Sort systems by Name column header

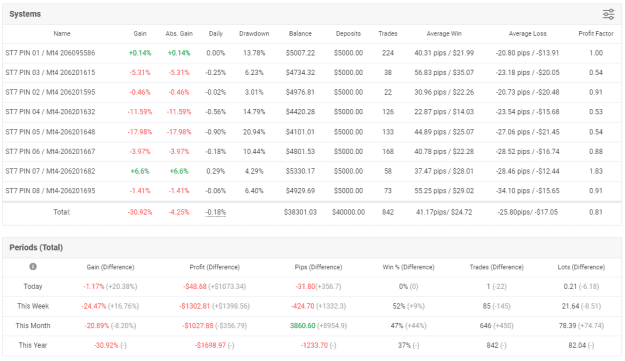pyautogui.click(x=62, y=34)
